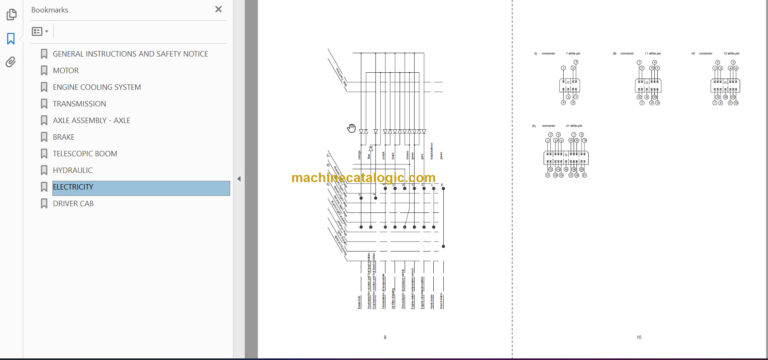Click the Bookmarks panel title text
Viewport: 768px width, 360px height.
pyautogui.click(x=49, y=10)
